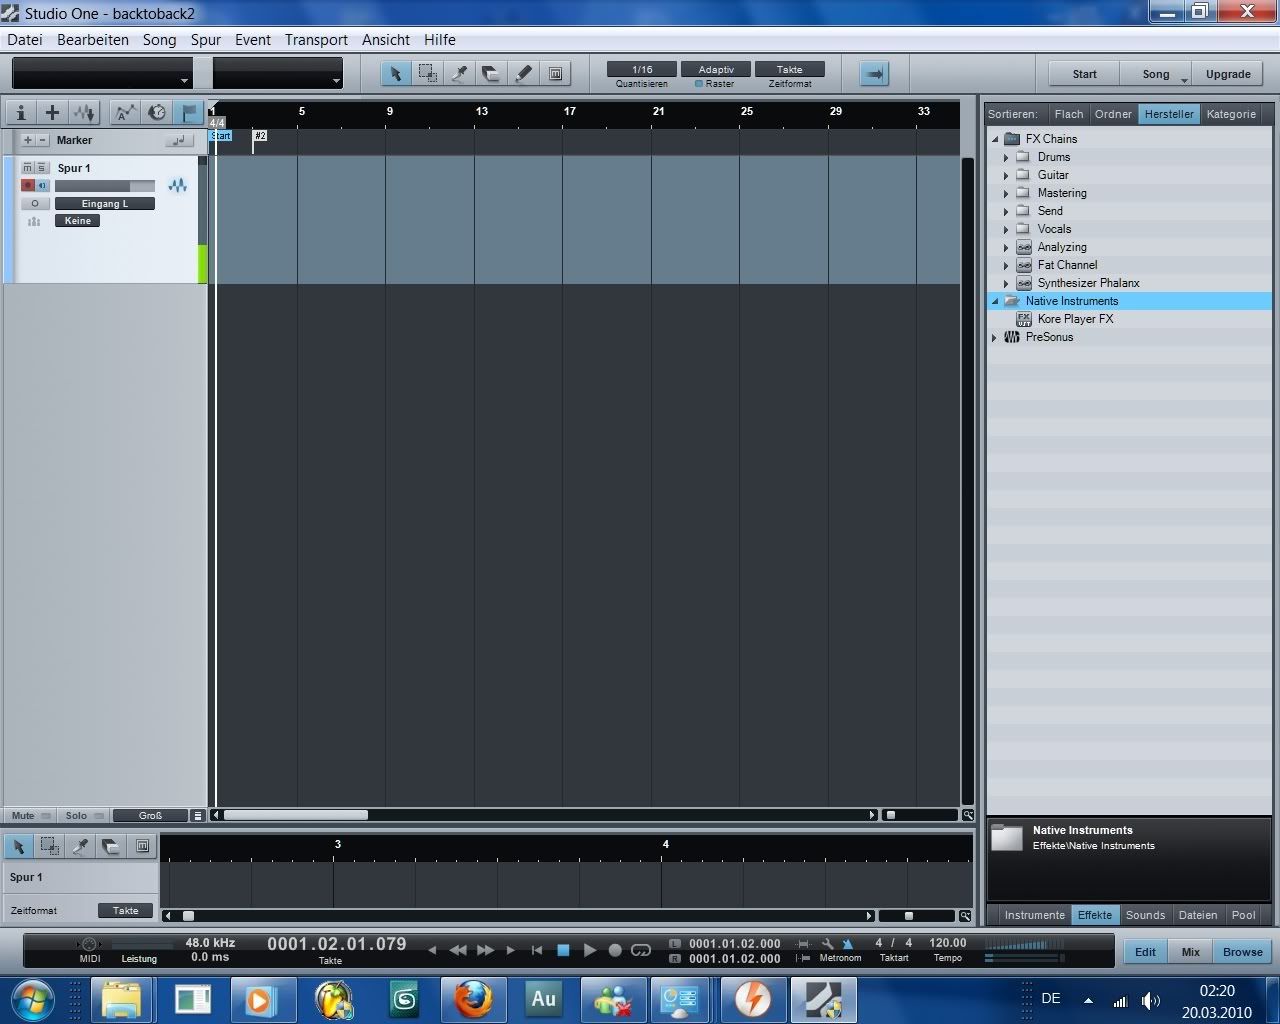The height and width of the screenshot is (1024, 1280).
Task: Click the rewind button in transport
Action: [x=458, y=950]
